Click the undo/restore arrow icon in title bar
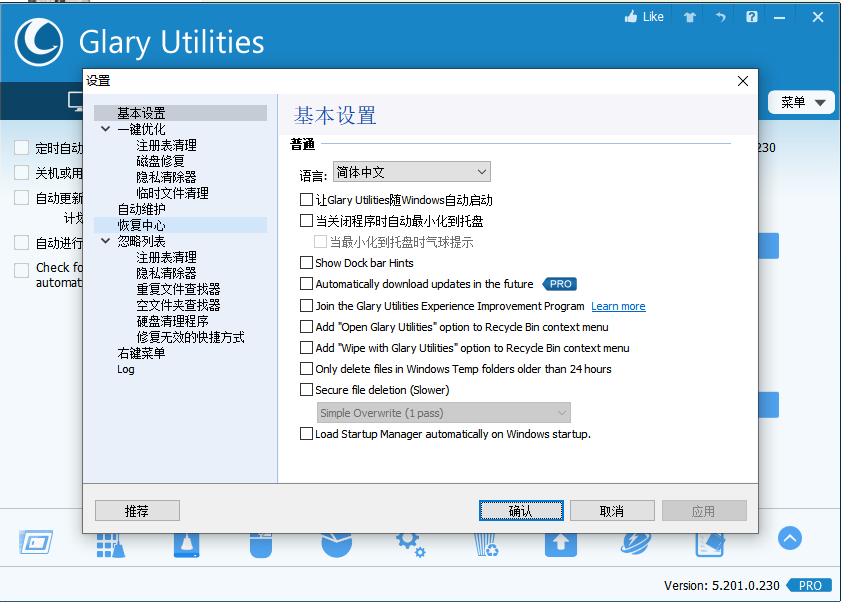The width and height of the screenshot is (841, 602). point(720,17)
